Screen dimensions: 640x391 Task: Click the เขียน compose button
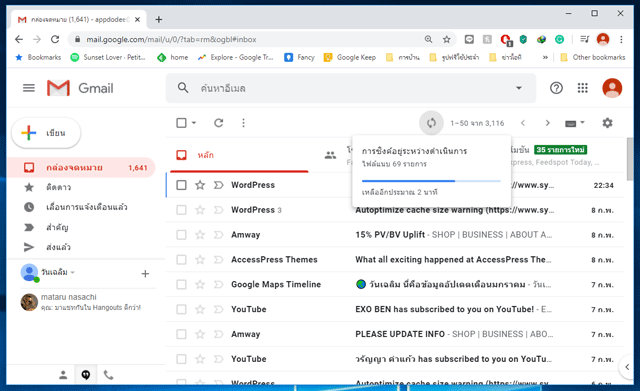point(46,133)
